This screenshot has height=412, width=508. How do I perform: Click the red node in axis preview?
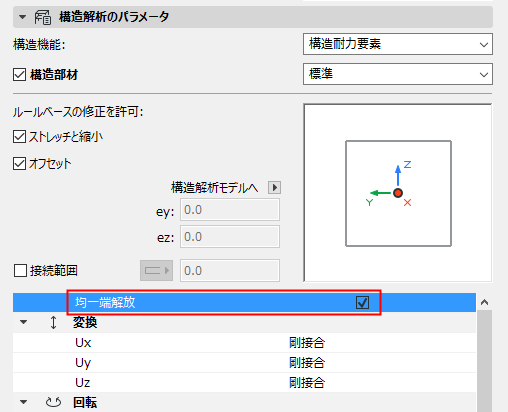point(398,193)
